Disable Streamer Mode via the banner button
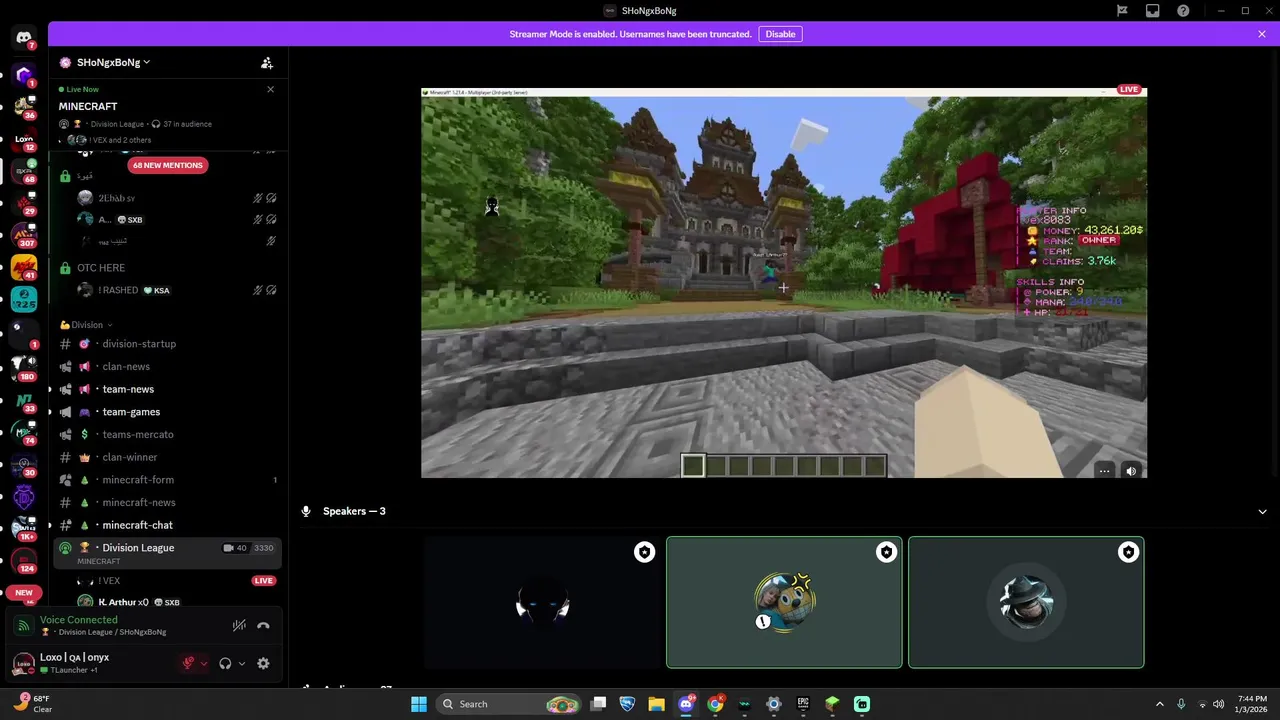Image resolution: width=1280 pixels, height=720 pixels. point(780,34)
